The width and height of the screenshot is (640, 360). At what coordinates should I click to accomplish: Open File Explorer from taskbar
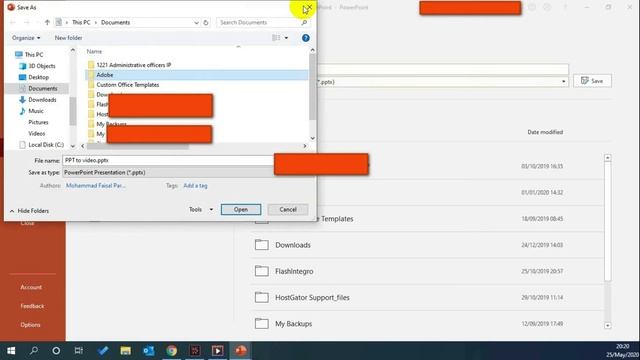(125, 351)
